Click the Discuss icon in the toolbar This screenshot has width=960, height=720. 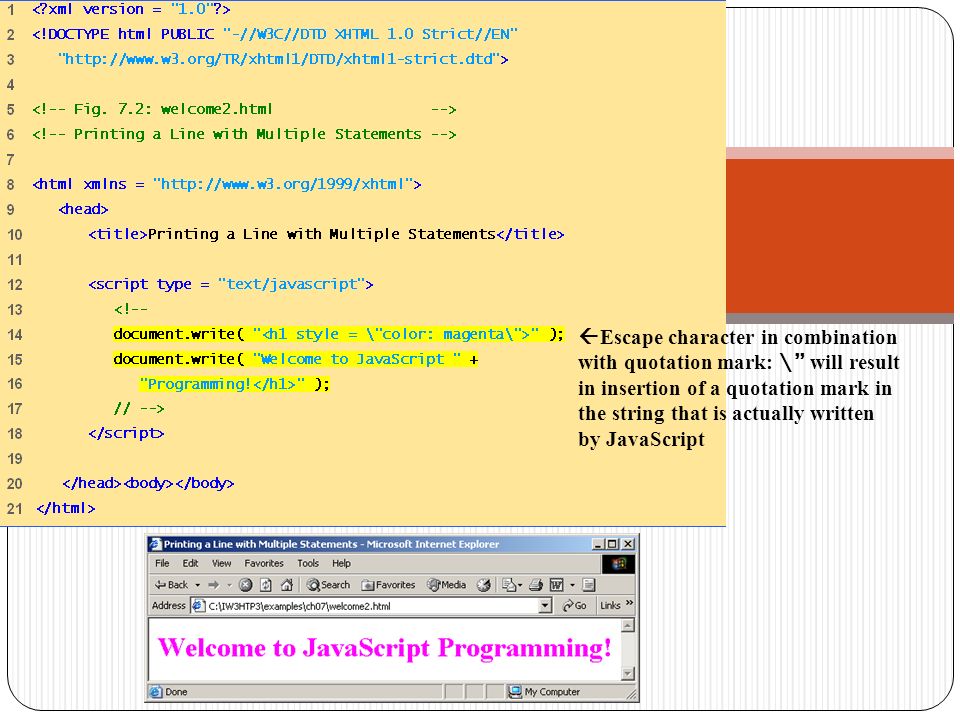588,585
